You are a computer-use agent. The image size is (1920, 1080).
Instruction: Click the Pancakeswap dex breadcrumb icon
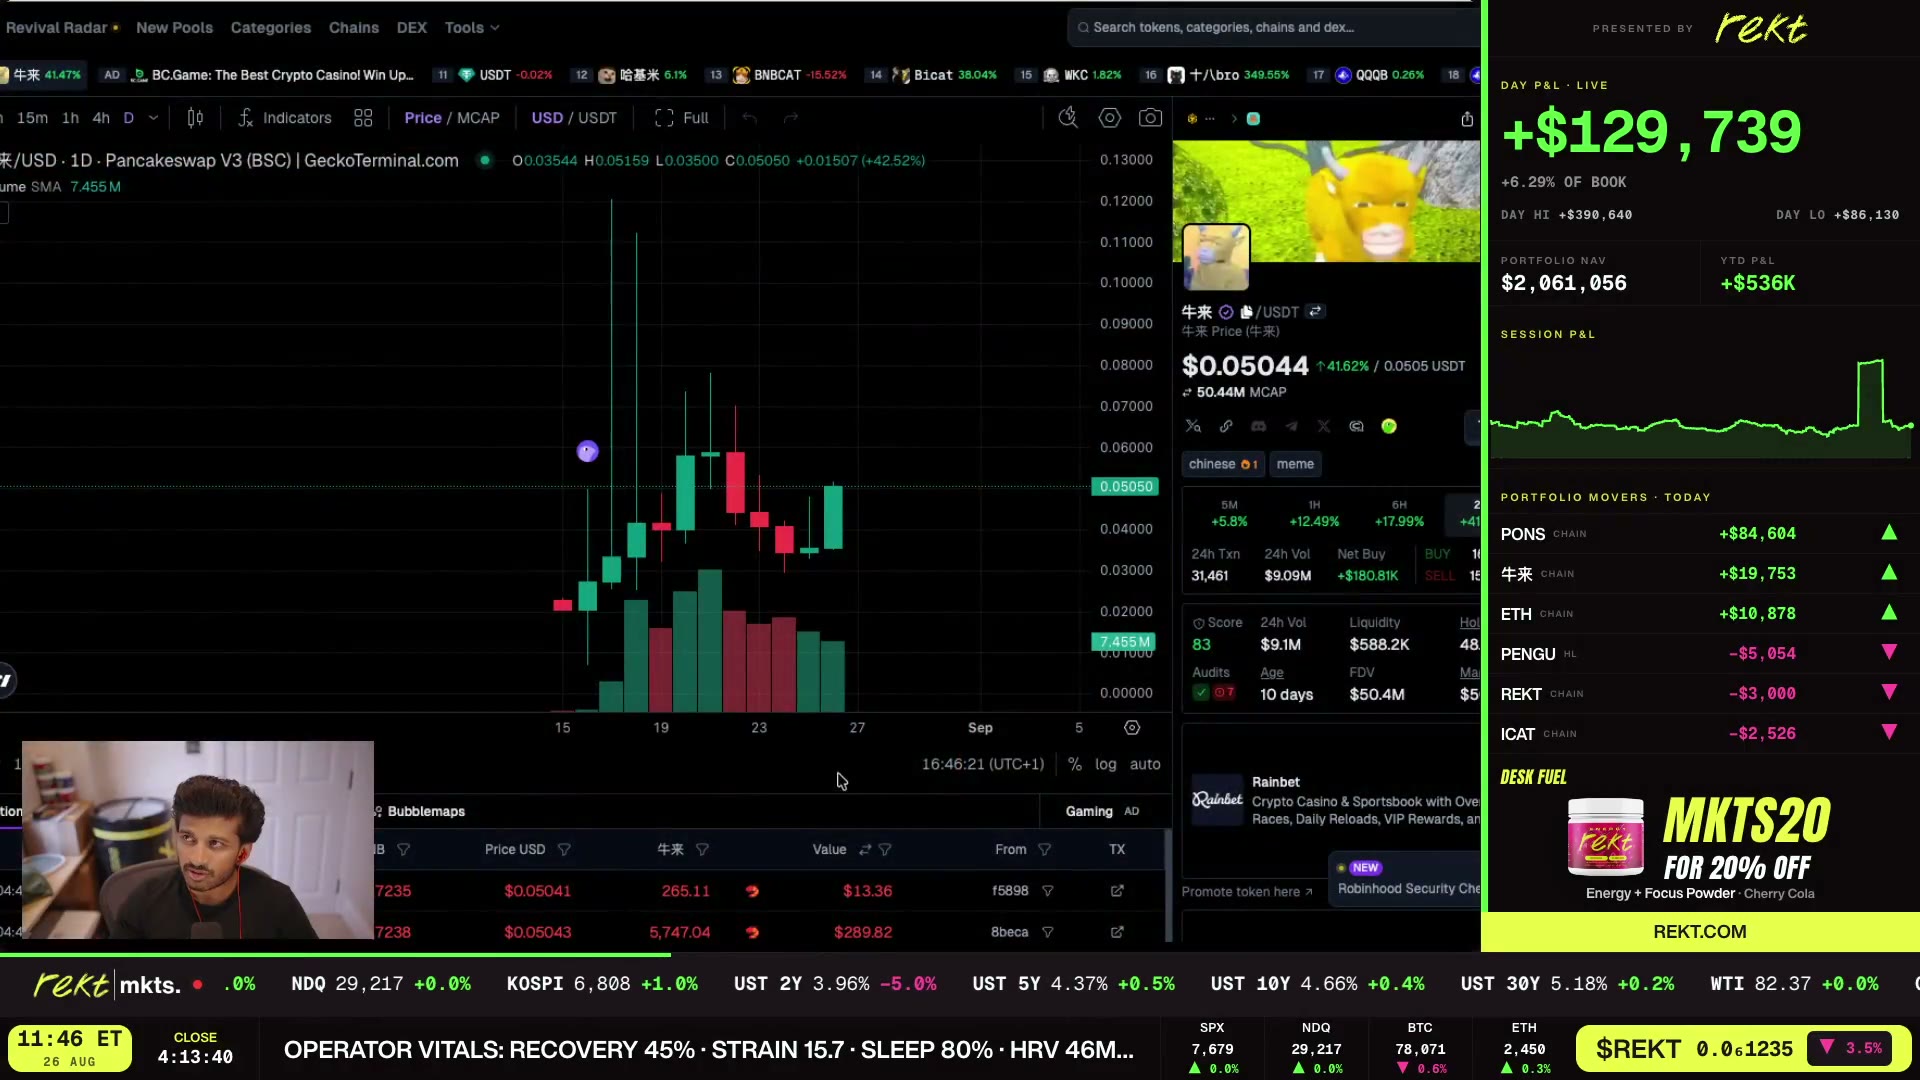[x=1253, y=119]
